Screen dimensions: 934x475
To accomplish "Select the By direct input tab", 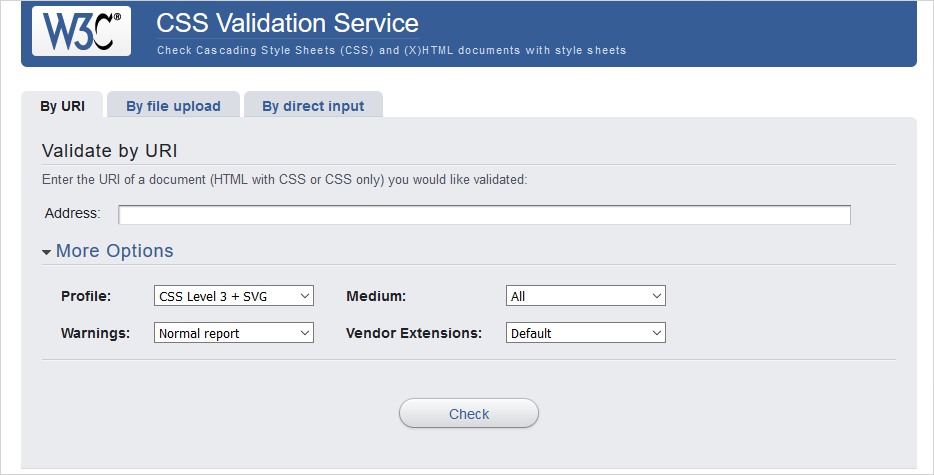I will point(313,106).
